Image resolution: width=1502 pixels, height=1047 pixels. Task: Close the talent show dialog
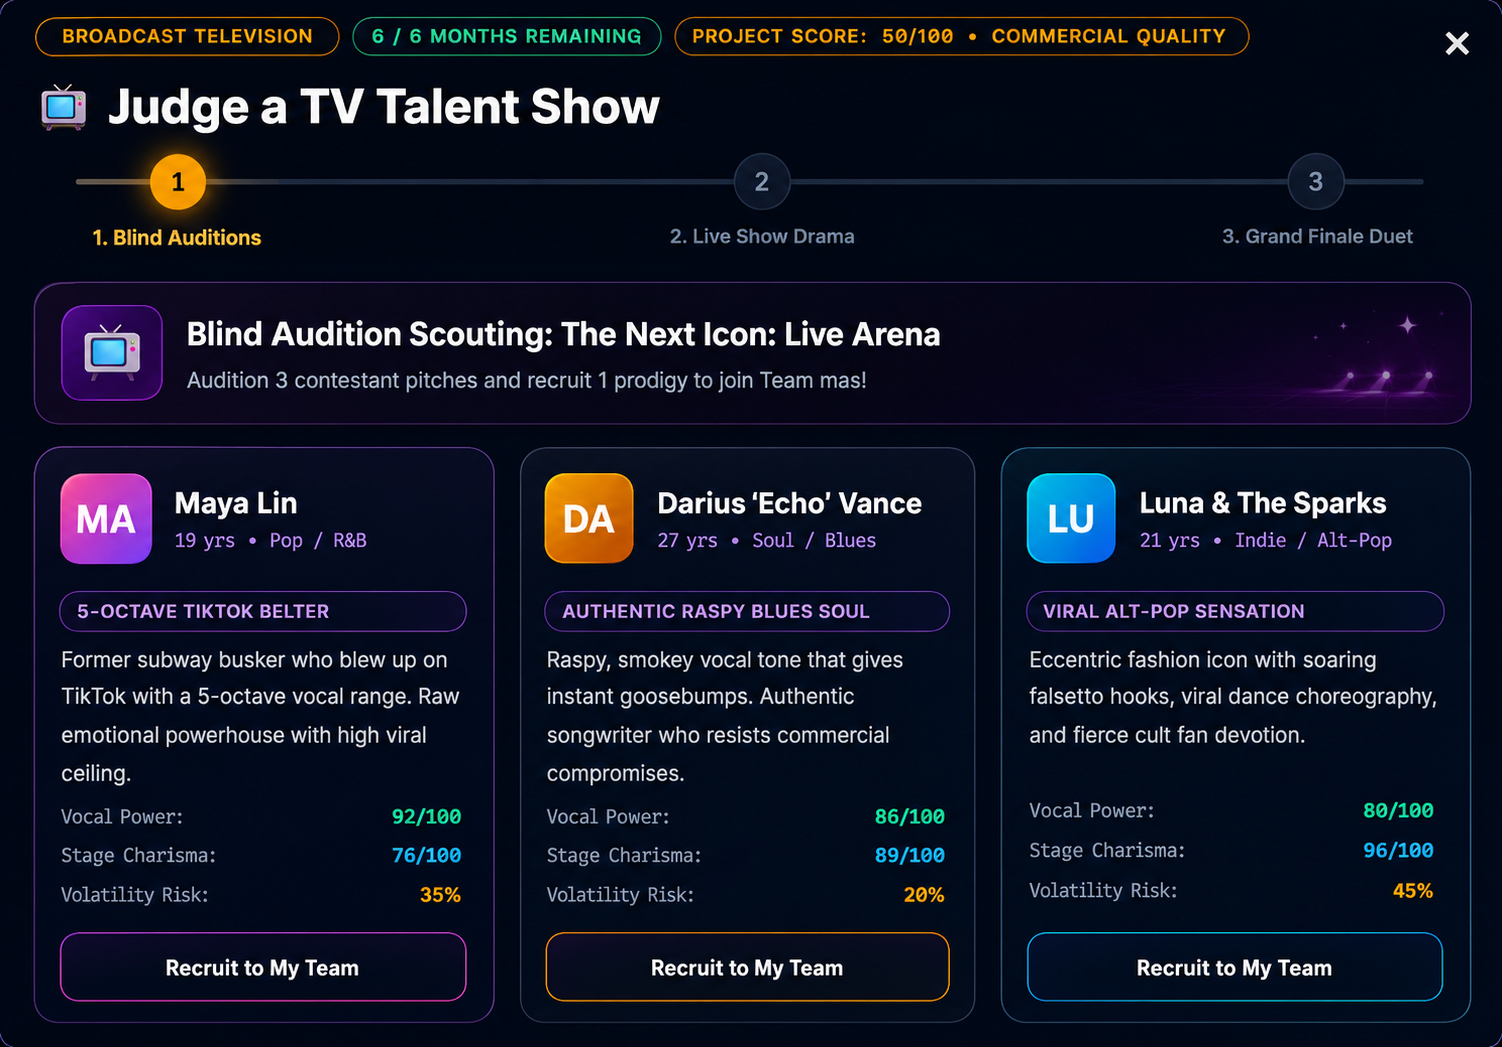click(1457, 43)
